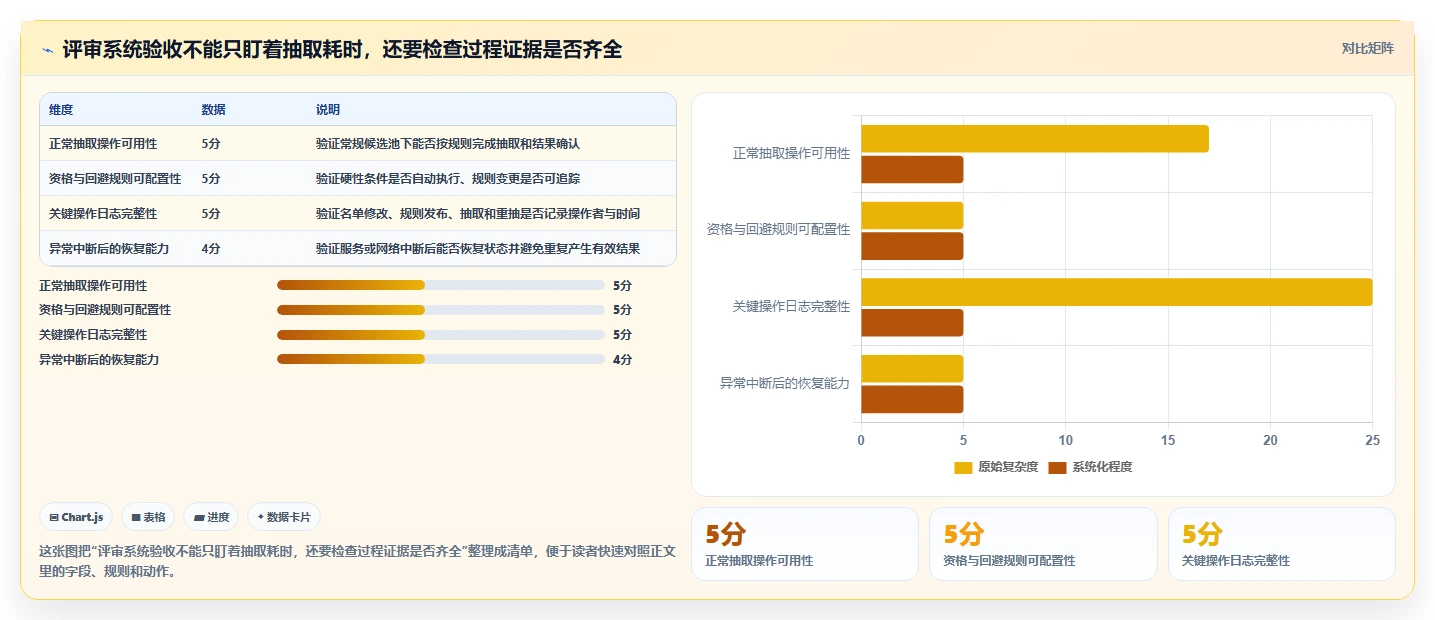Click the yellow chart bar for 正常抽取操作可用性
Viewport: 1435px width, 620px height.
point(1035,139)
